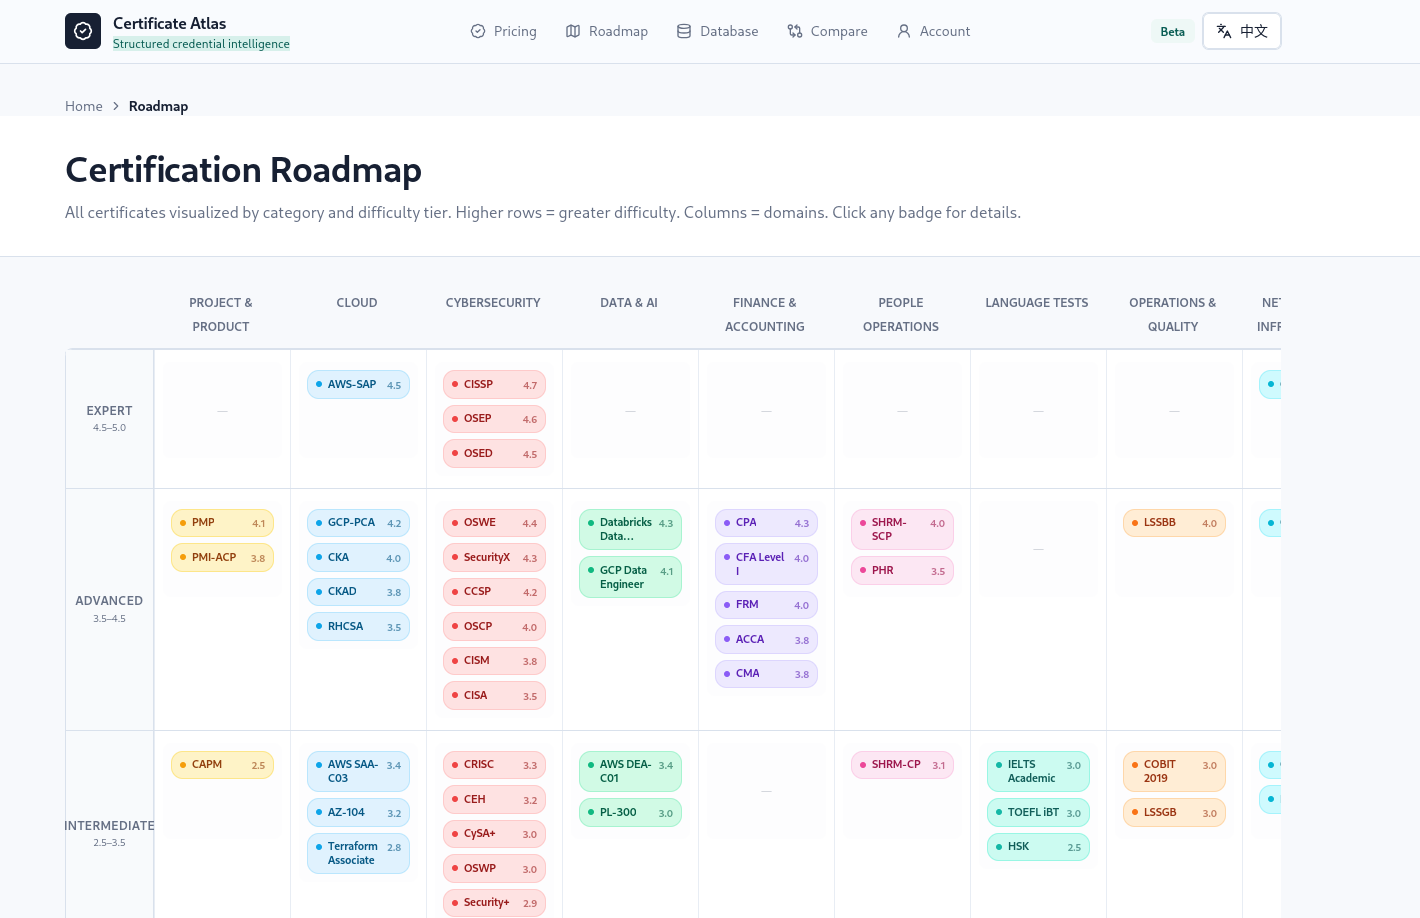Open the Database section

pos(718,31)
